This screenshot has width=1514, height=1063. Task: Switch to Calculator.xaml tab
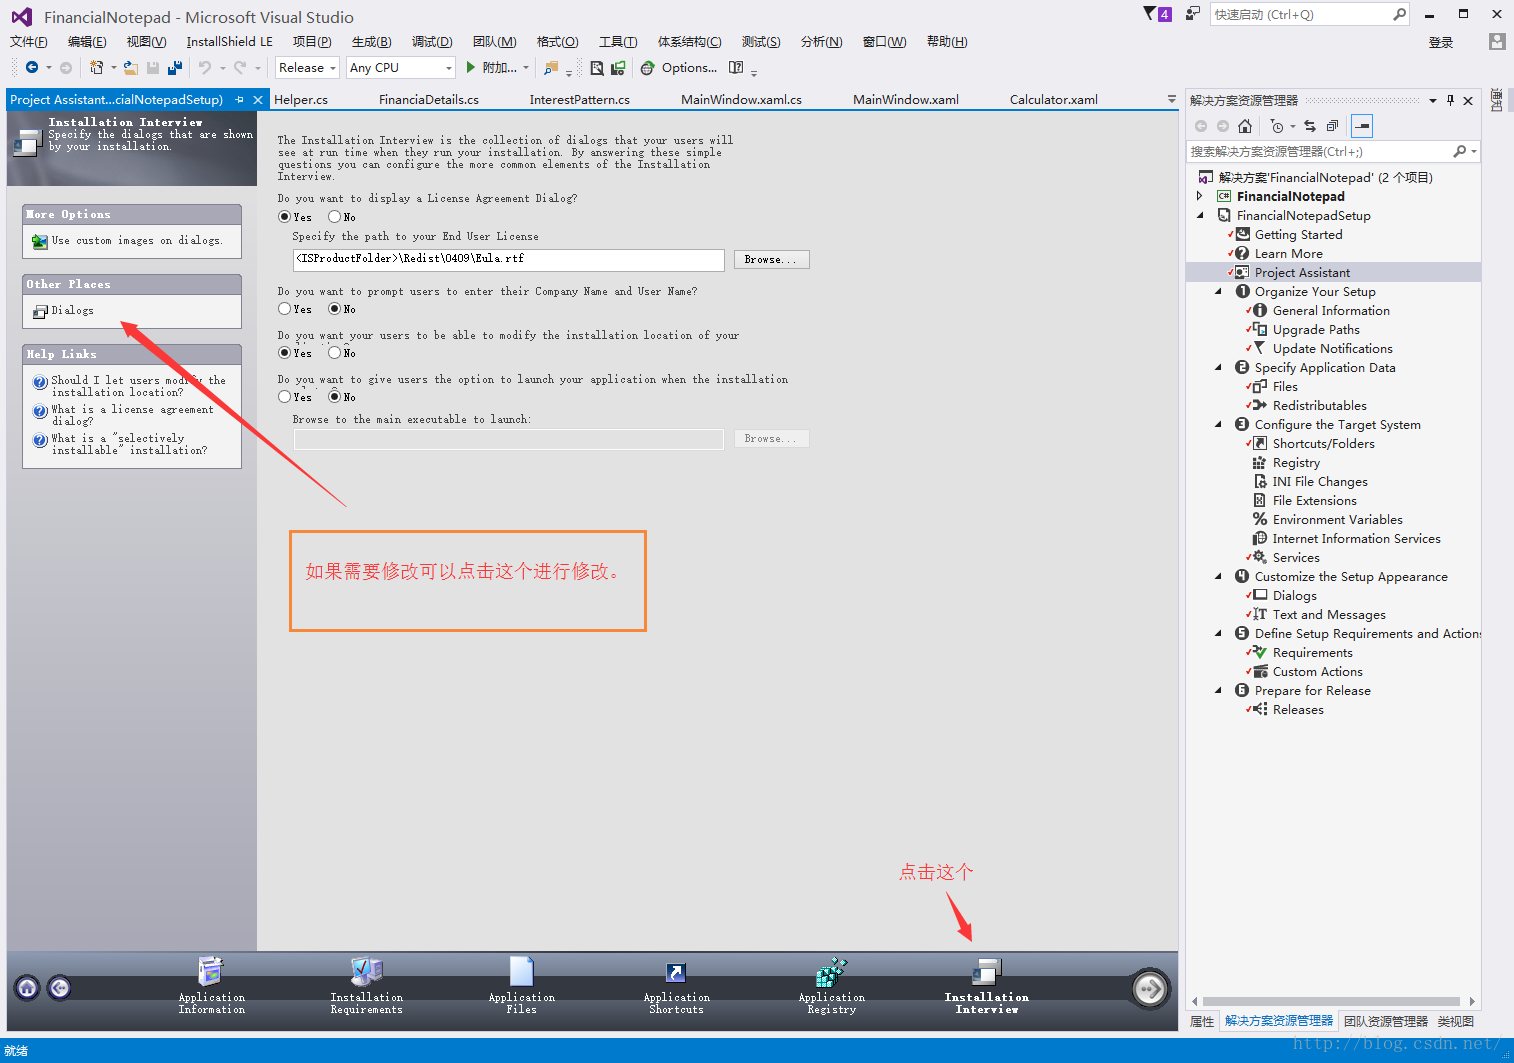(x=1053, y=100)
